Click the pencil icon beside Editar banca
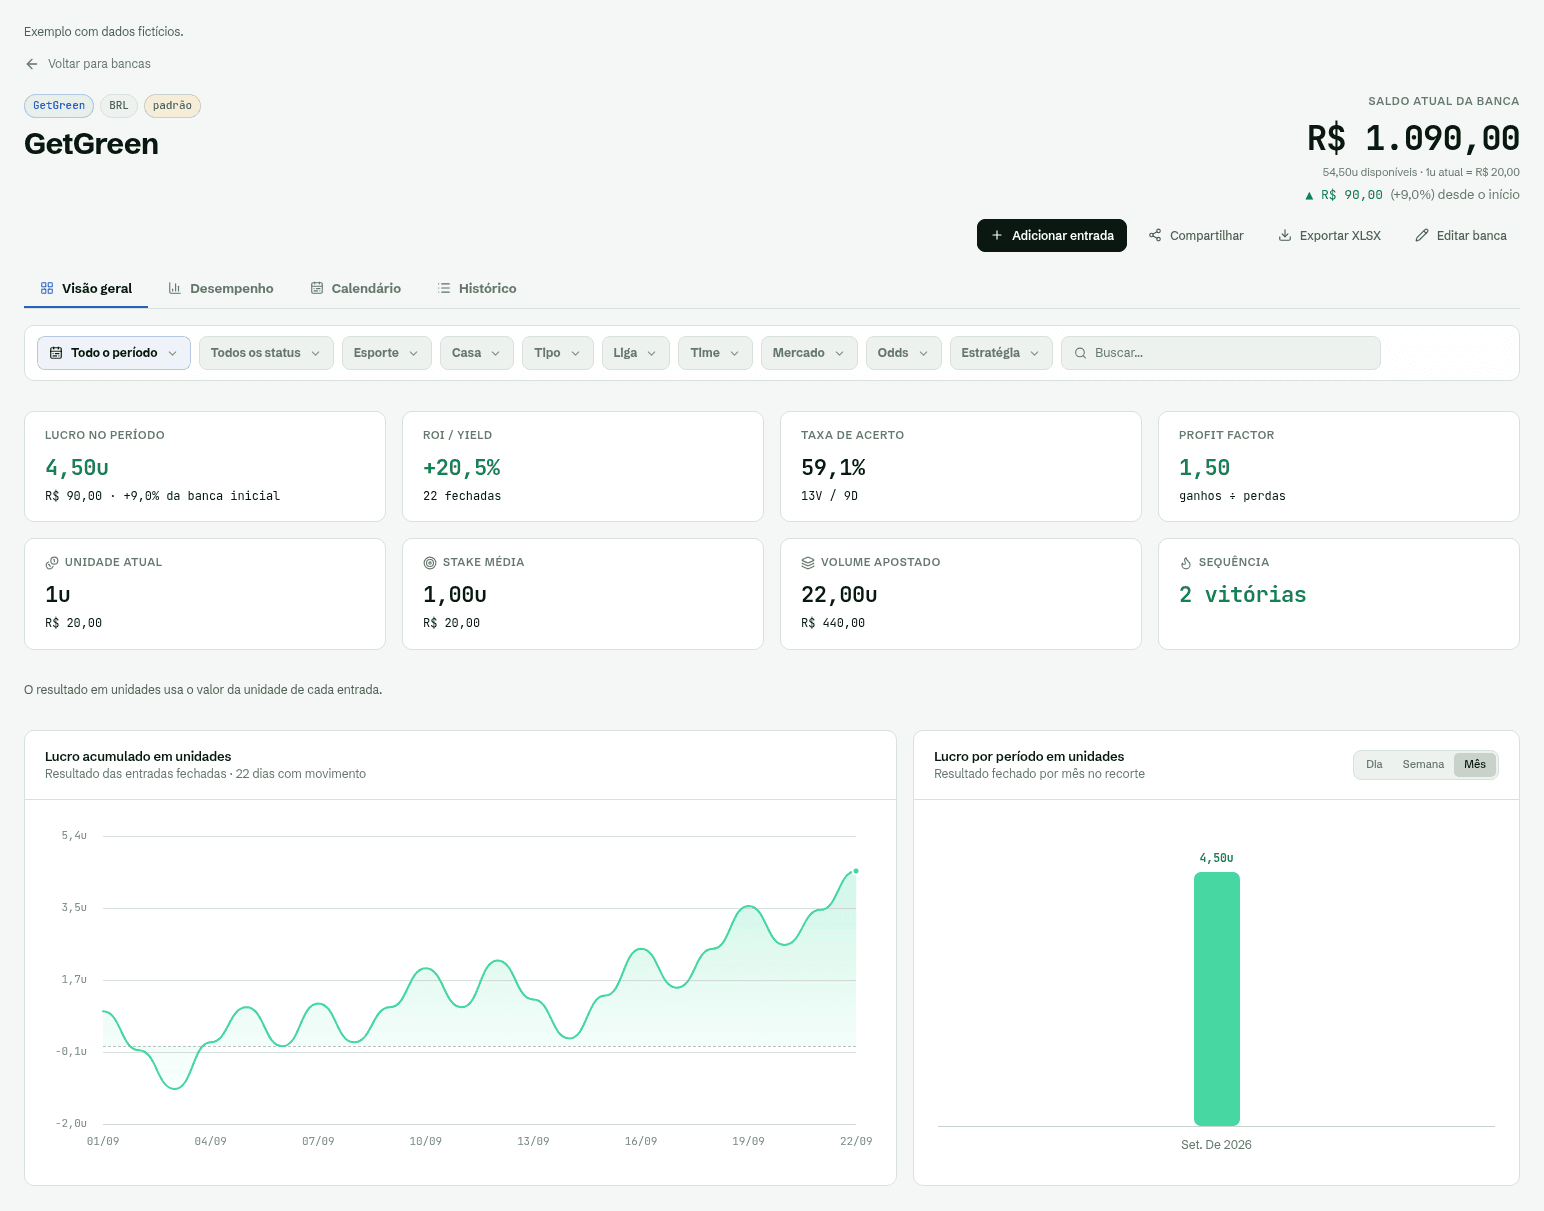Image resolution: width=1544 pixels, height=1211 pixels. point(1422,236)
